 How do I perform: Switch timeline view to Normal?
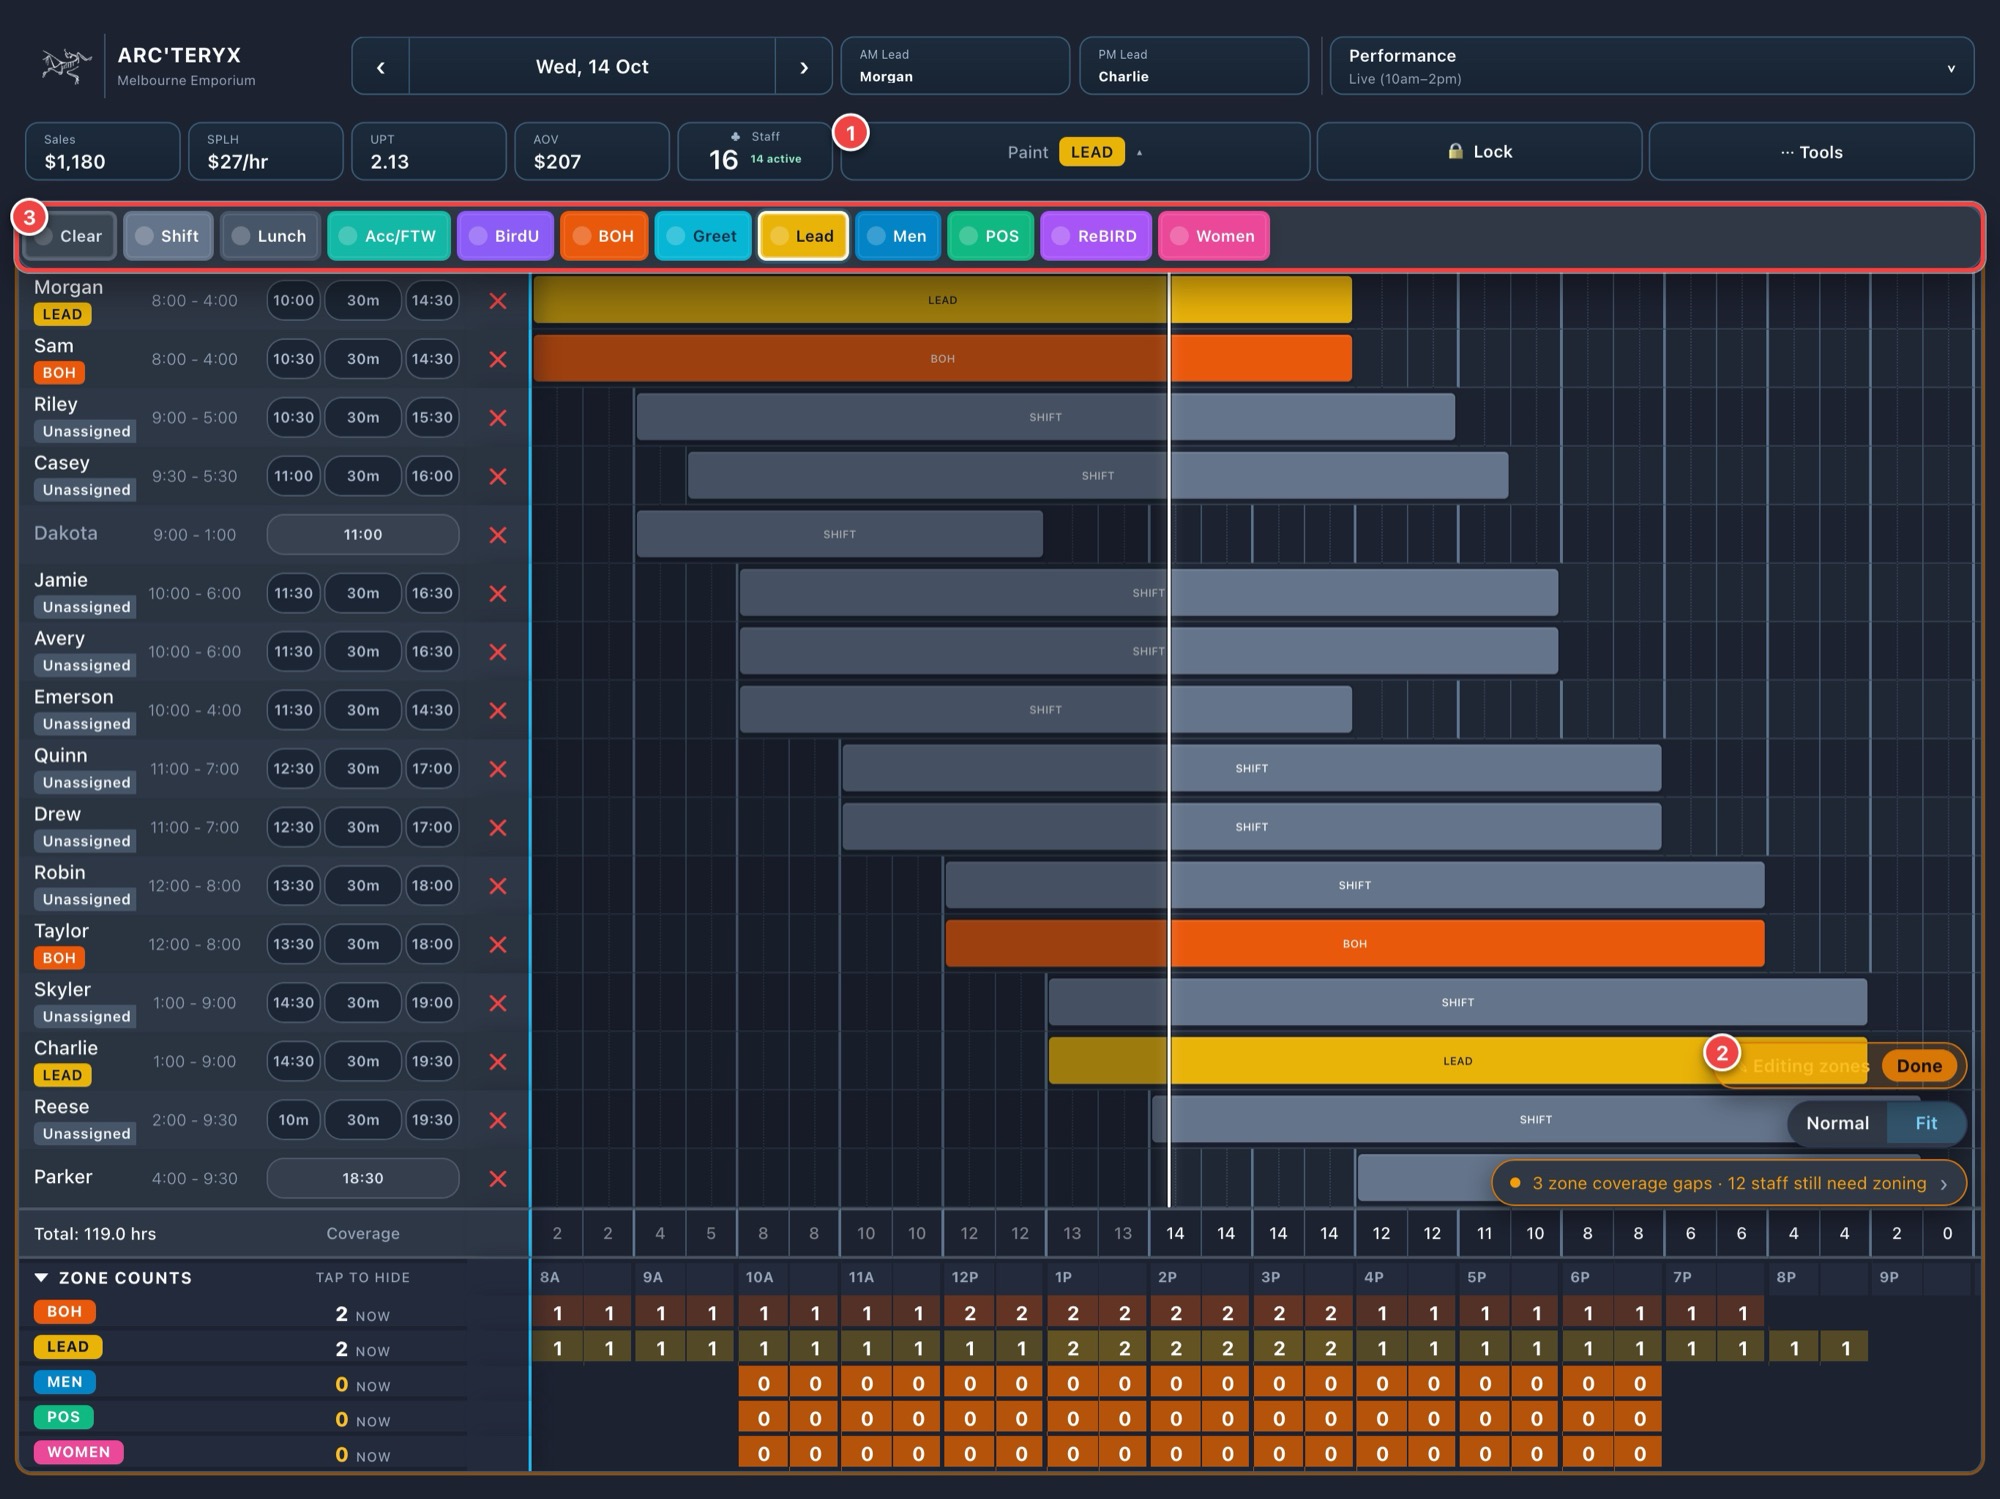click(1837, 1123)
